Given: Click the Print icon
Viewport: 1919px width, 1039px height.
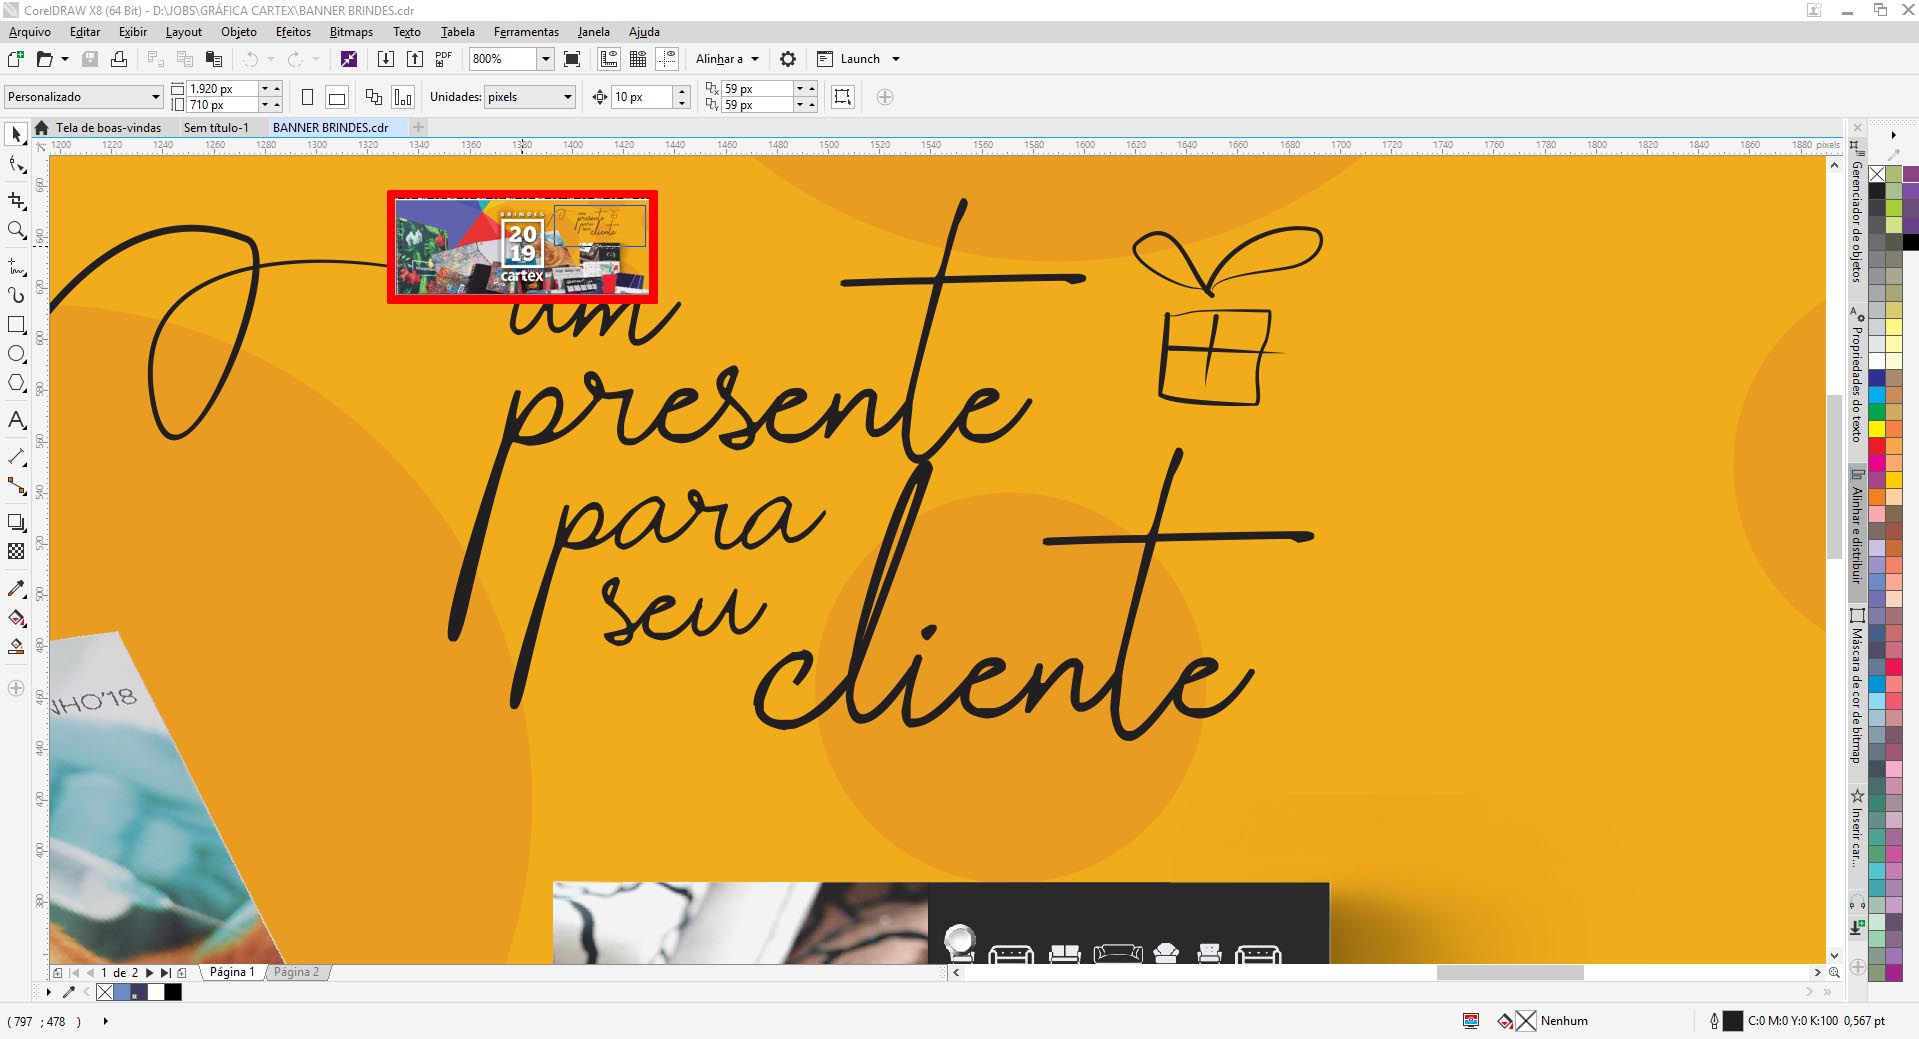Looking at the screenshot, I should (x=119, y=59).
